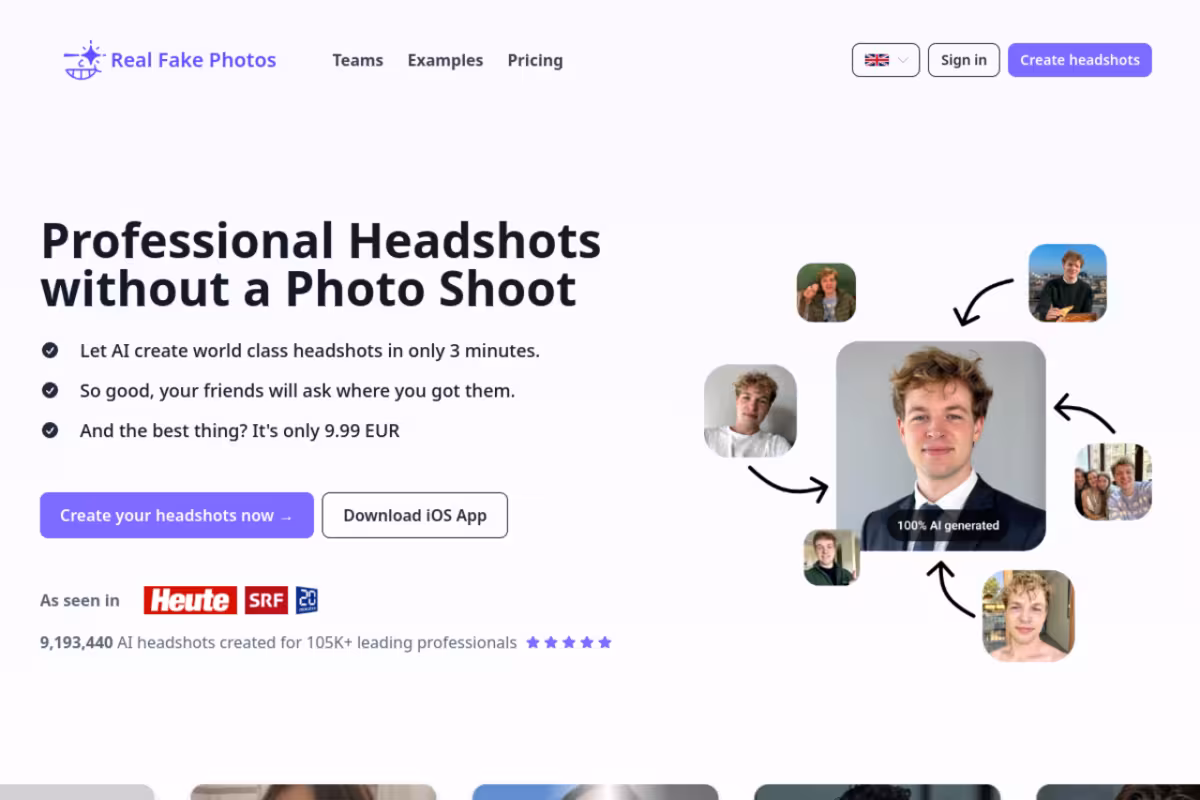Click the Professional Headshots without a Photo Shoot heading
Screen dimensions: 1200x800
pos(321,265)
